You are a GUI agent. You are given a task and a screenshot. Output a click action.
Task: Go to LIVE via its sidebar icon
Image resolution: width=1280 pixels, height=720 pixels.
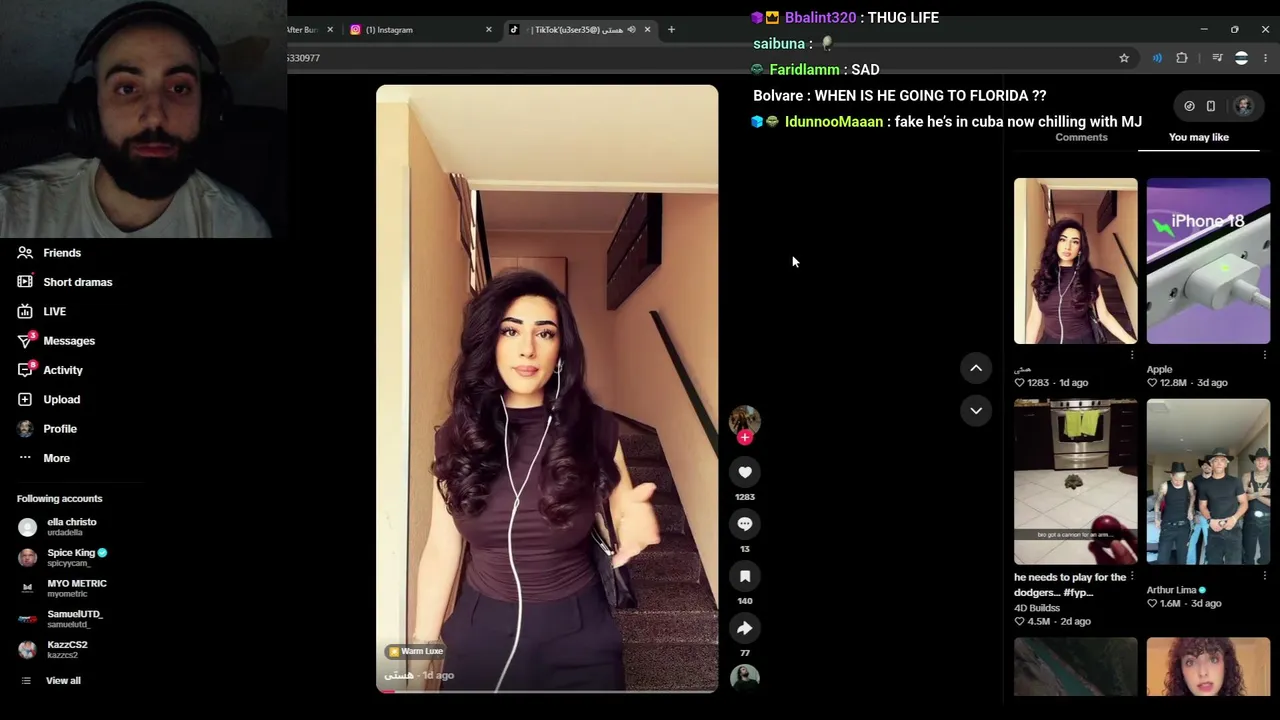click(25, 311)
